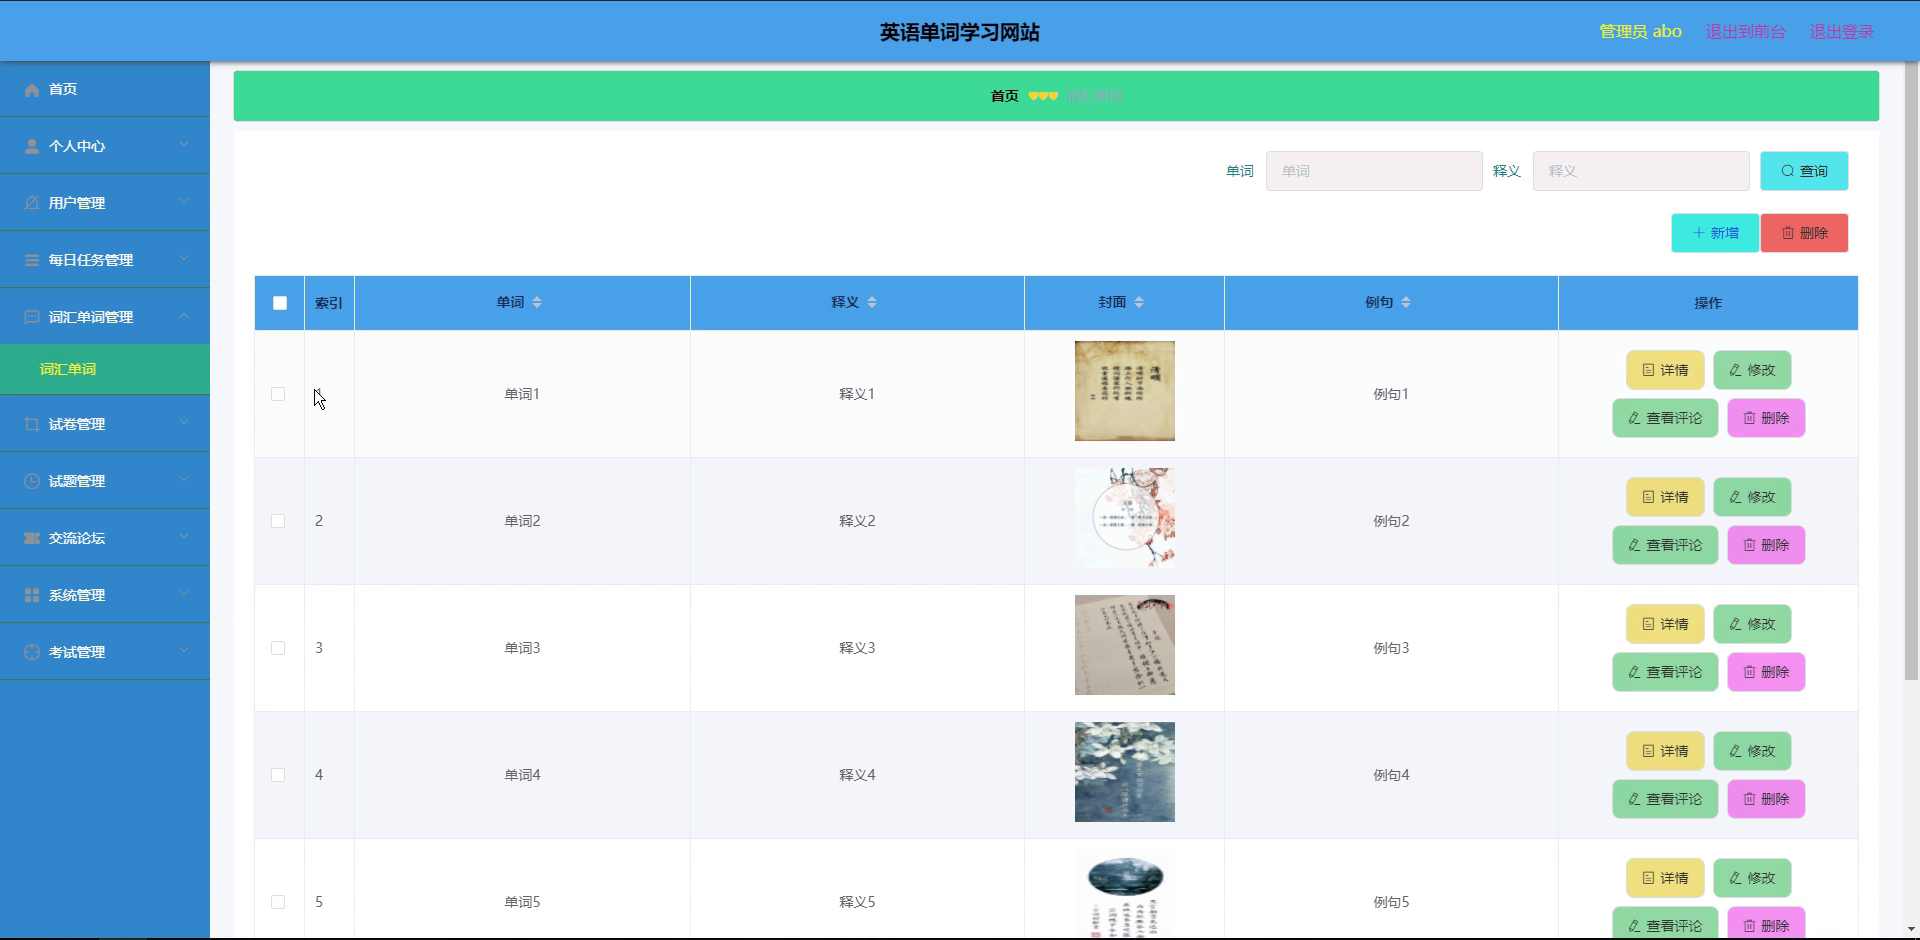Screen dimensions: 1920x940
Task: Tick the select-all checkbox in table header
Action: point(280,304)
